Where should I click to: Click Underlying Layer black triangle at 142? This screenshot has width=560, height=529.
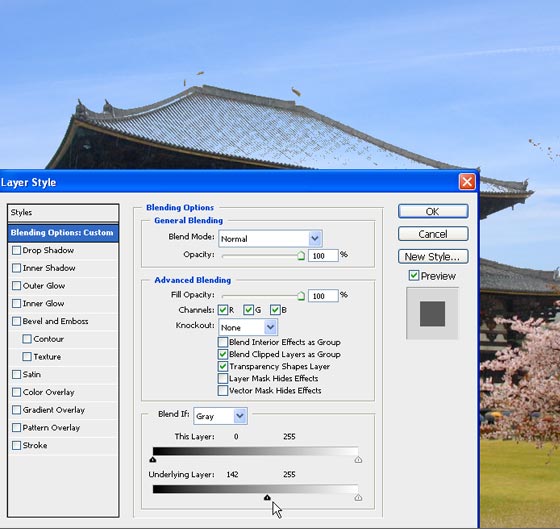click(267, 497)
